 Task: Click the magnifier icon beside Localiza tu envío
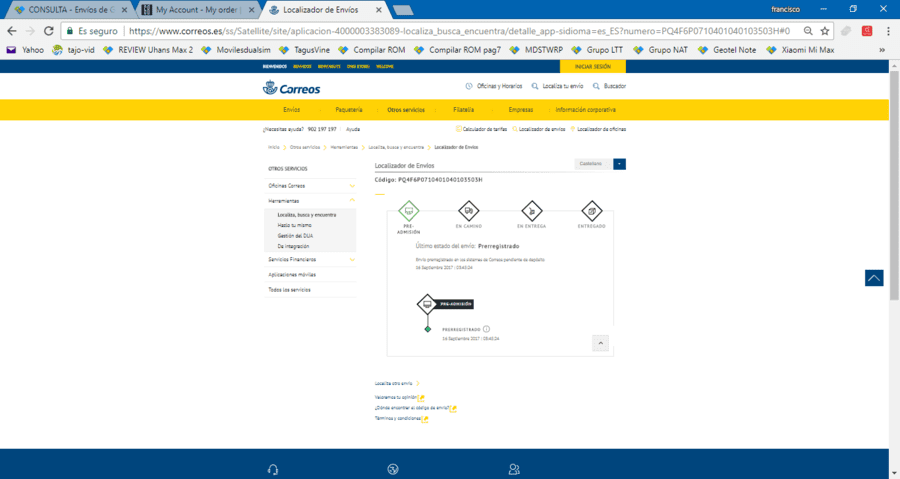point(535,86)
